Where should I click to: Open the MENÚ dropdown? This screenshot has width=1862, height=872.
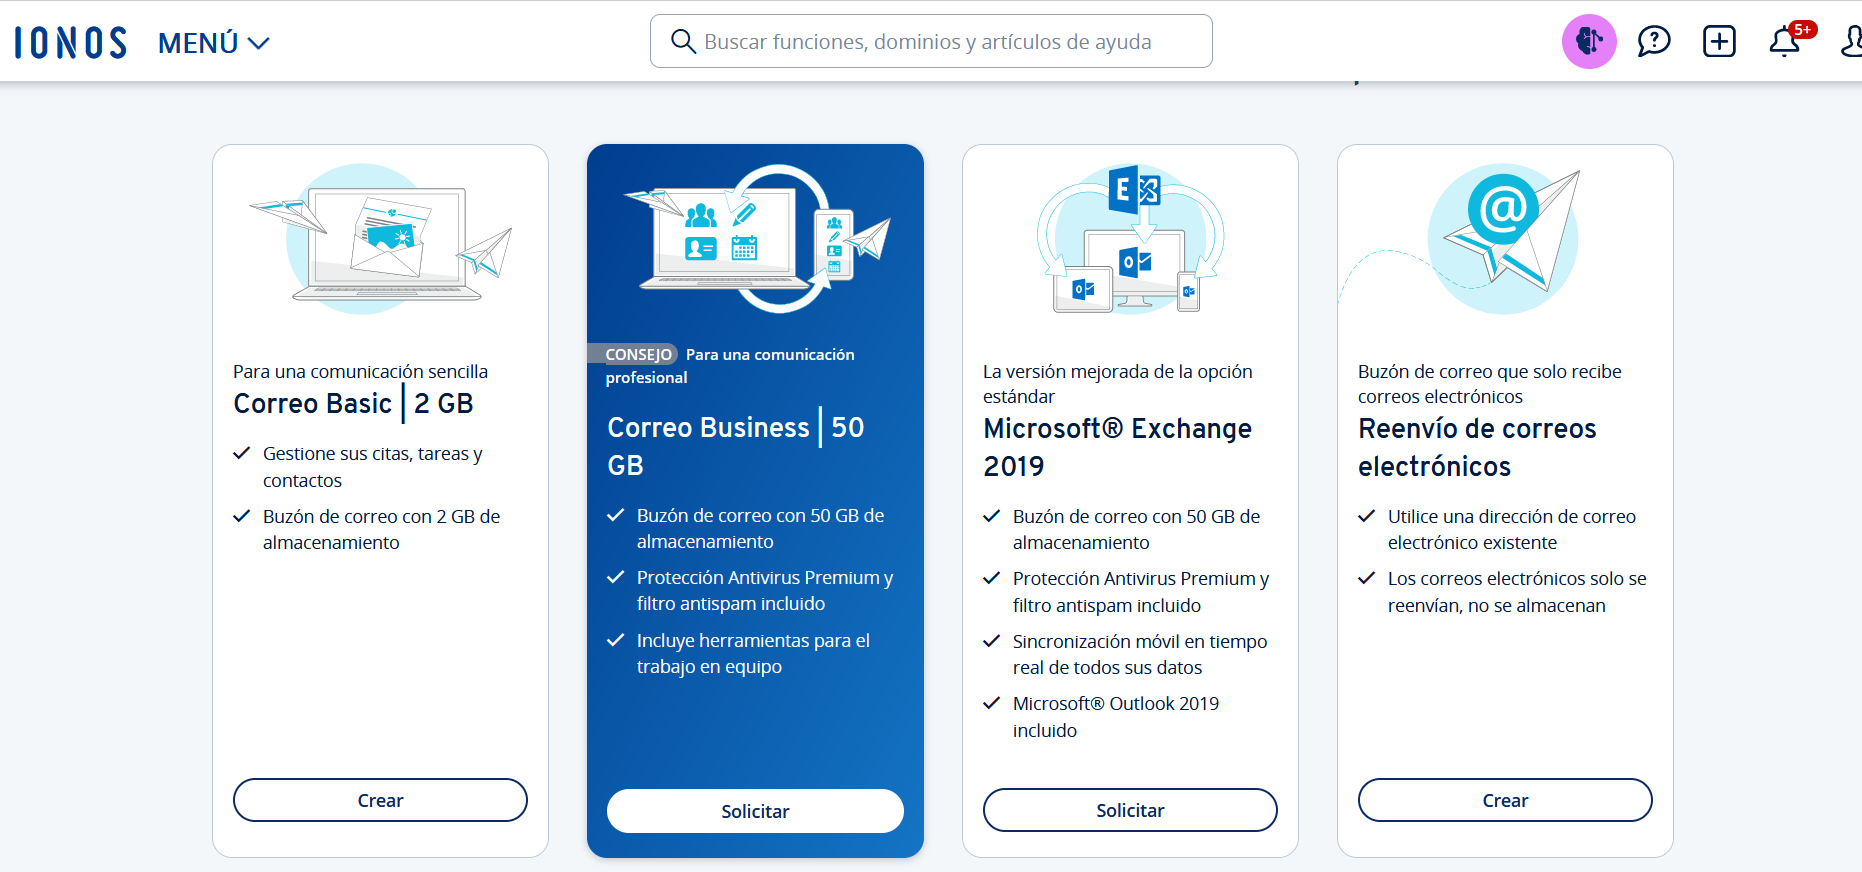tap(214, 43)
